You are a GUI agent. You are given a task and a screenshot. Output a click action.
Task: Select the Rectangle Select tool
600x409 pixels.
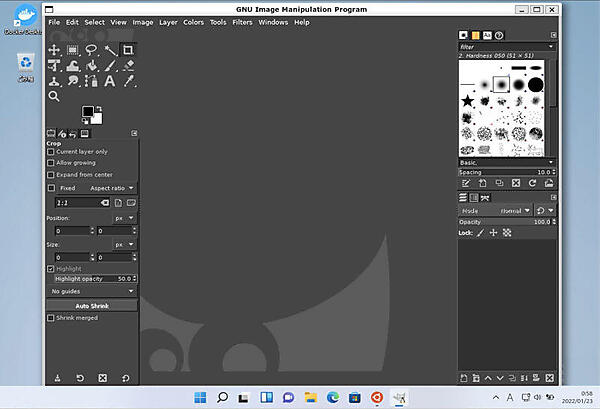(72, 50)
